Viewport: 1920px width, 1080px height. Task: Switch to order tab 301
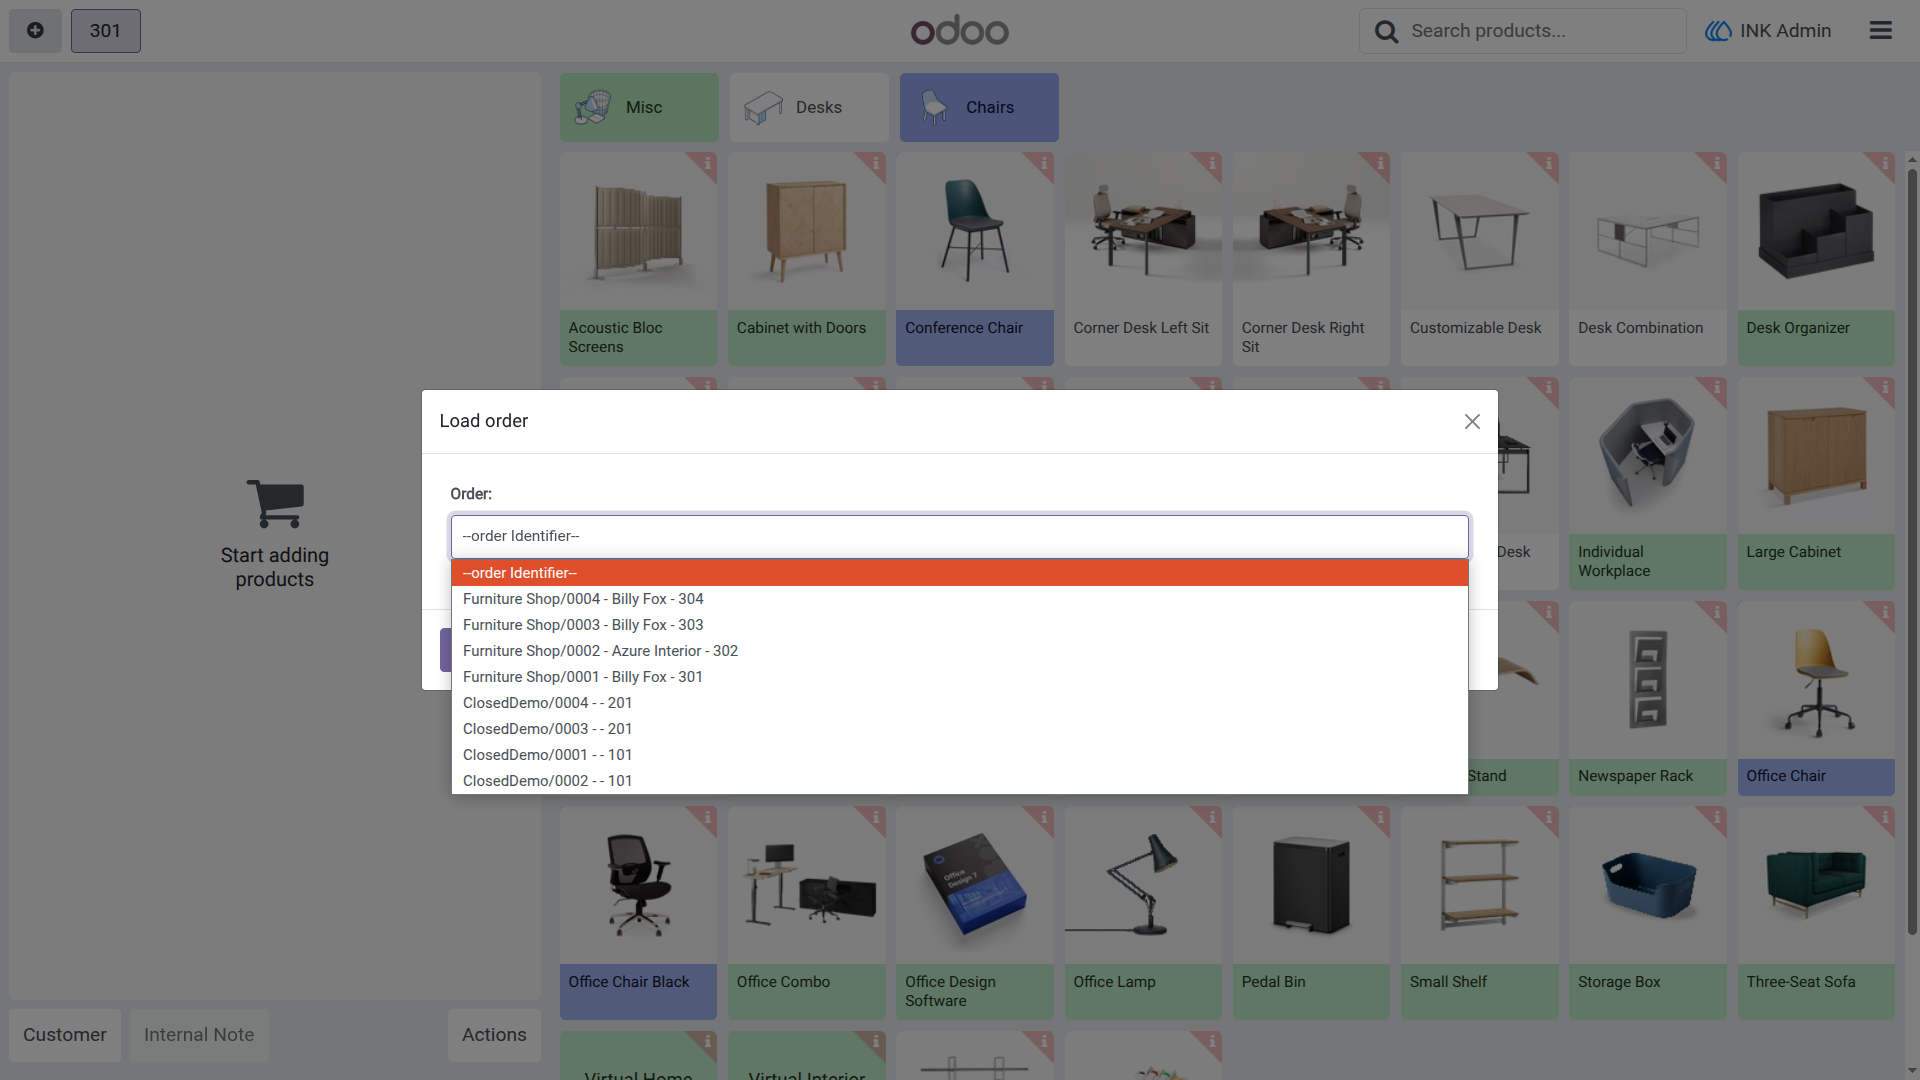pos(105,30)
